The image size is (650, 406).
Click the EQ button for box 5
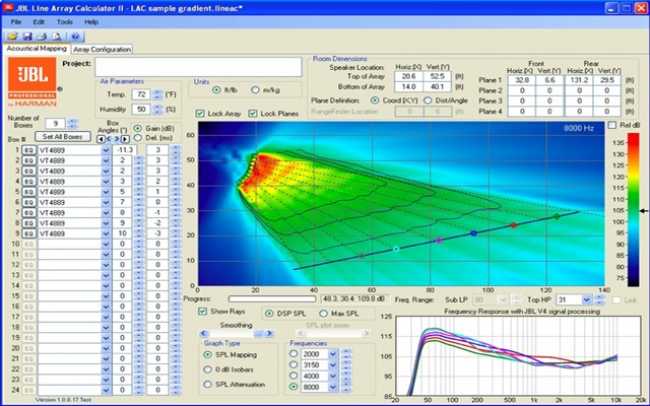(x=28, y=190)
